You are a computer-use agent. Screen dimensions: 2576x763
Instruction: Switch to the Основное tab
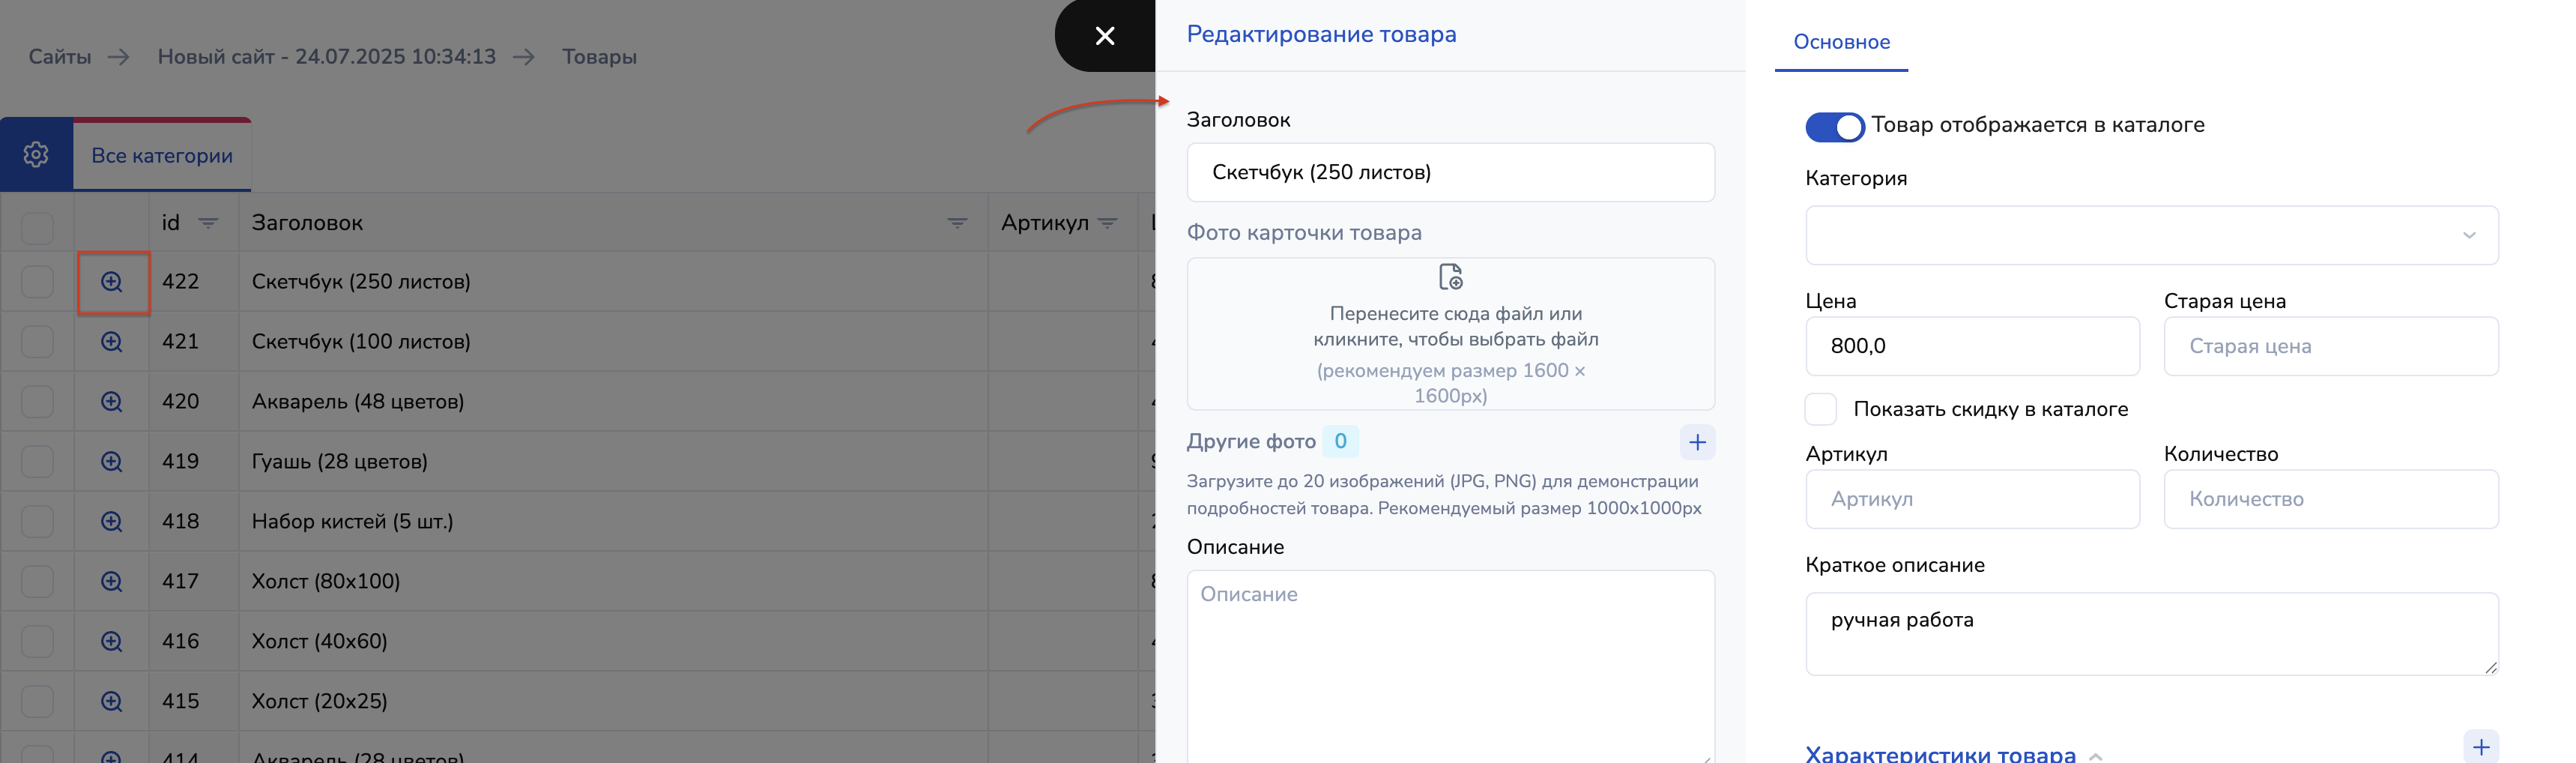(1841, 42)
